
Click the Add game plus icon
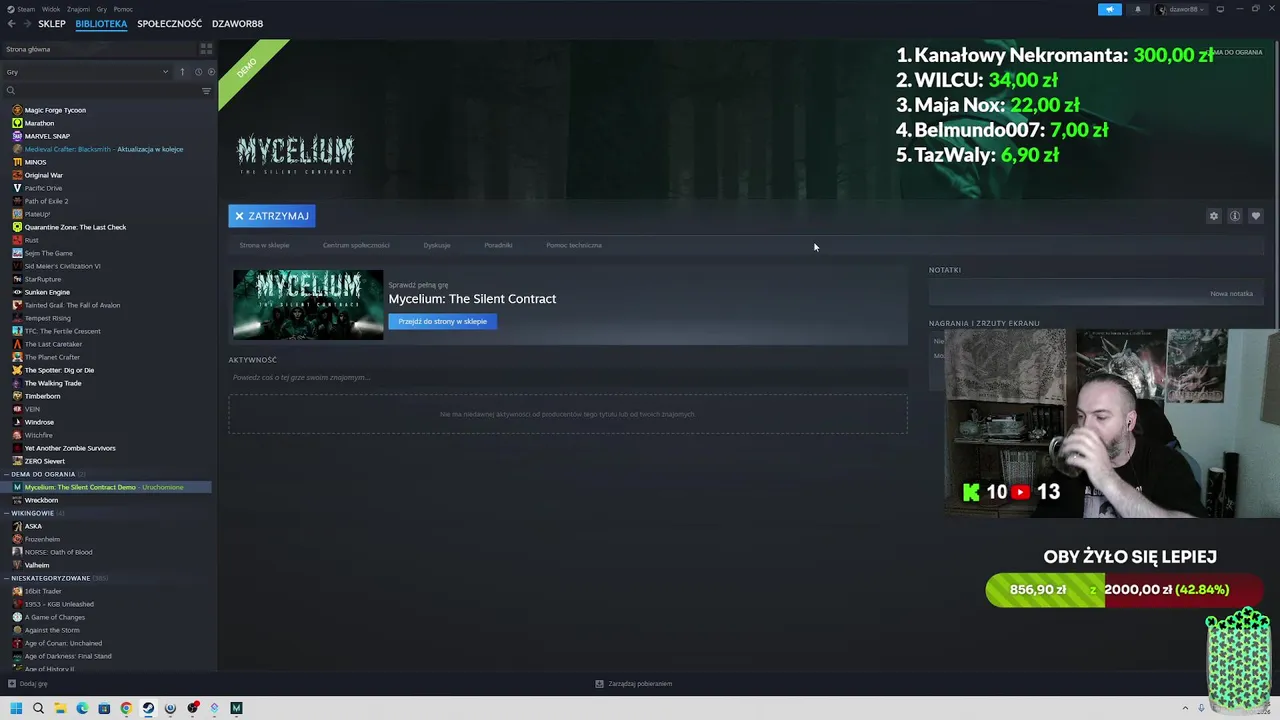pyautogui.click(x=12, y=684)
